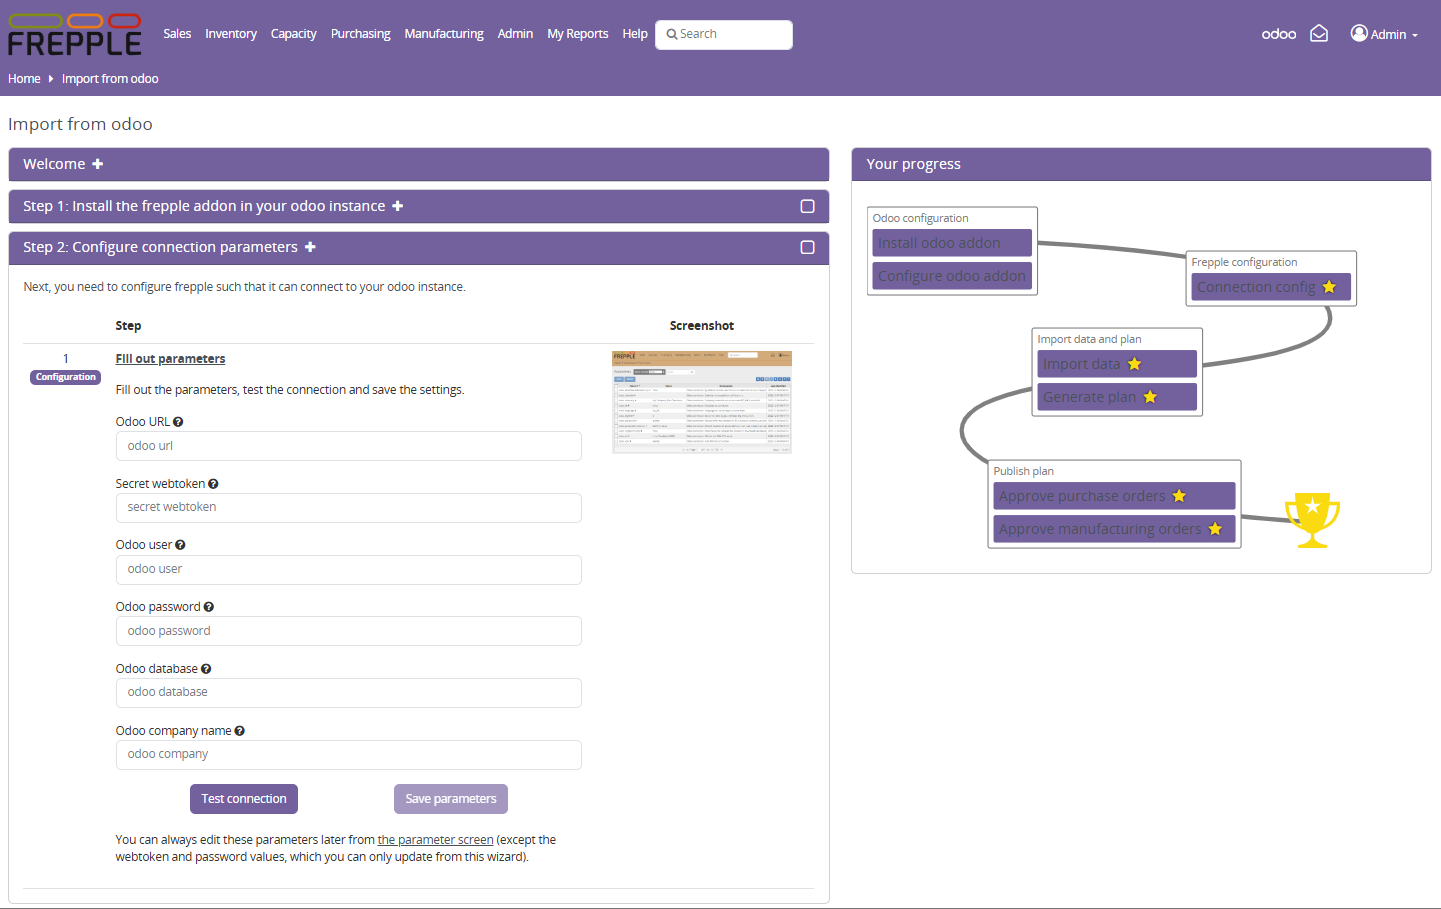Image resolution: width=1441 pixels, height=909 pixels.
Task: Click the Frepple logo
Action: (x=75, y=34)
